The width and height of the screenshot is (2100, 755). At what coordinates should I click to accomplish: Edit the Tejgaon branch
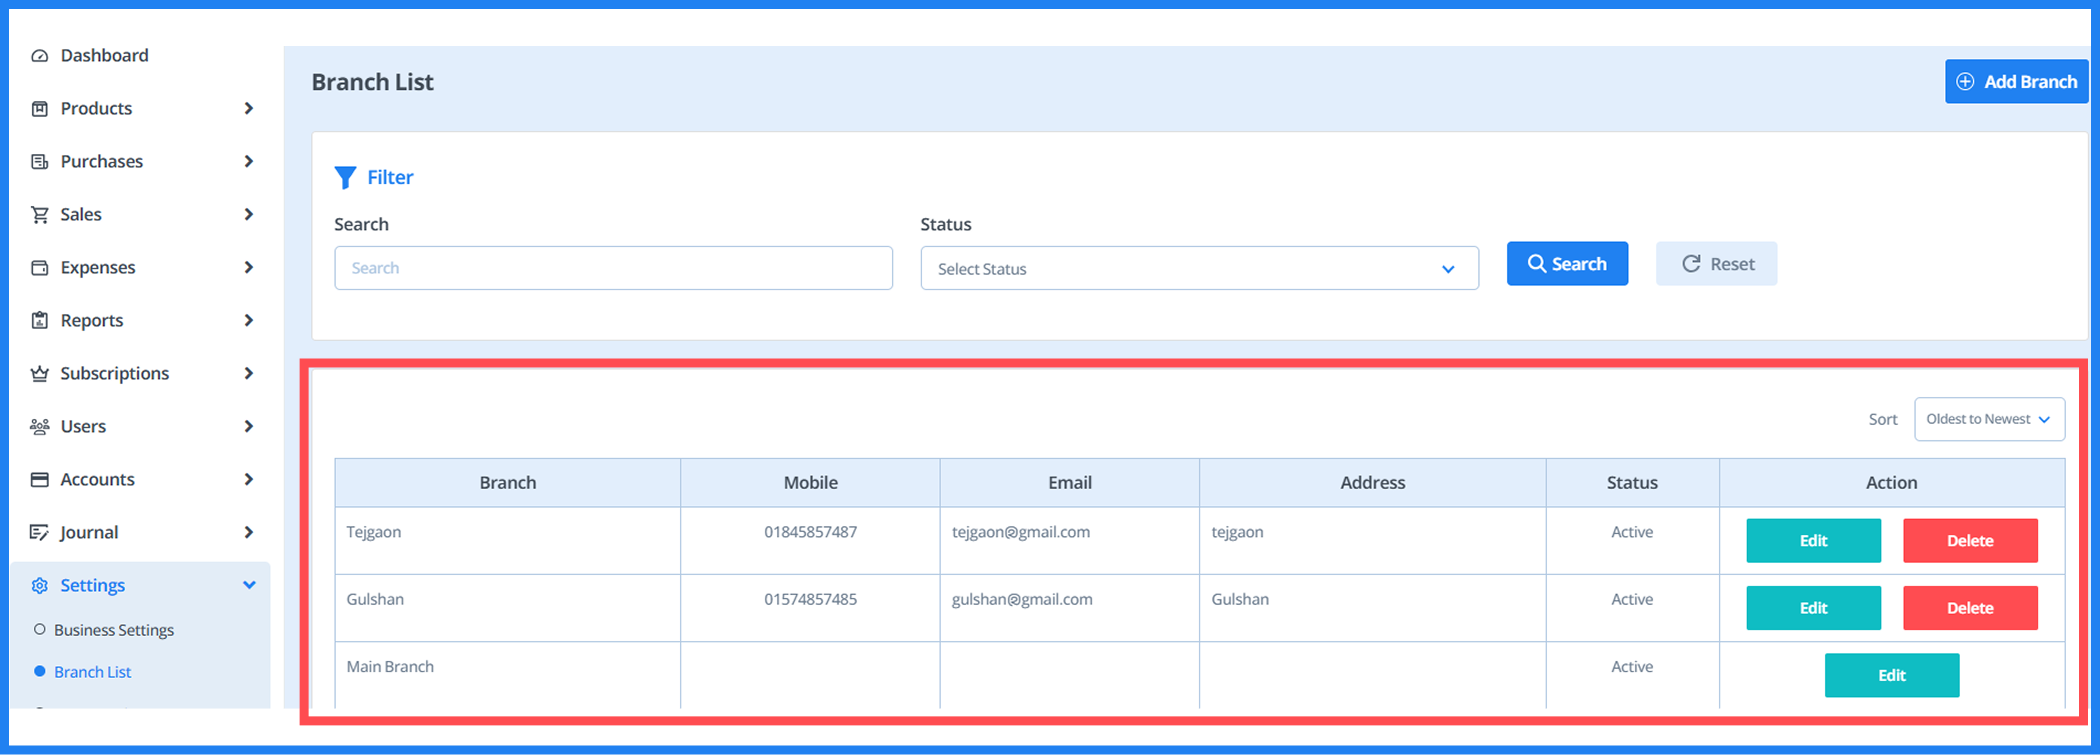click(x=1813, y=541)
